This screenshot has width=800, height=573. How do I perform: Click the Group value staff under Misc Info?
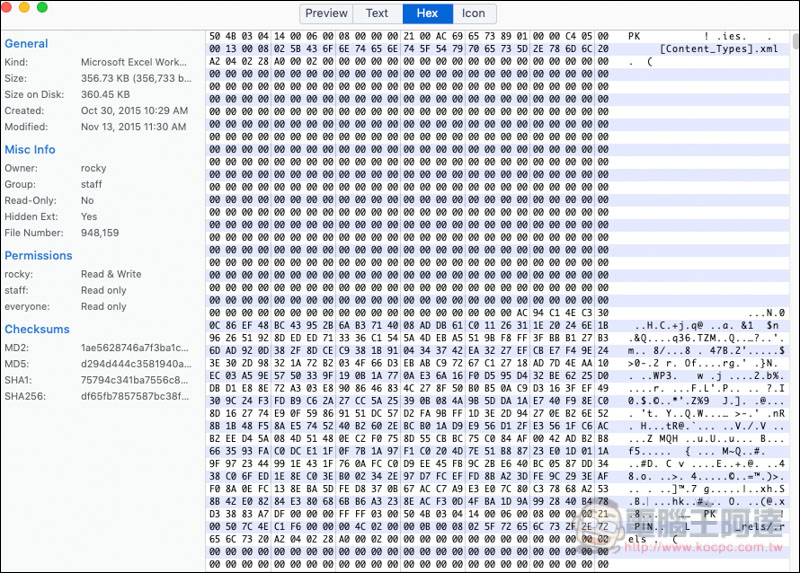tap(91, 184)
